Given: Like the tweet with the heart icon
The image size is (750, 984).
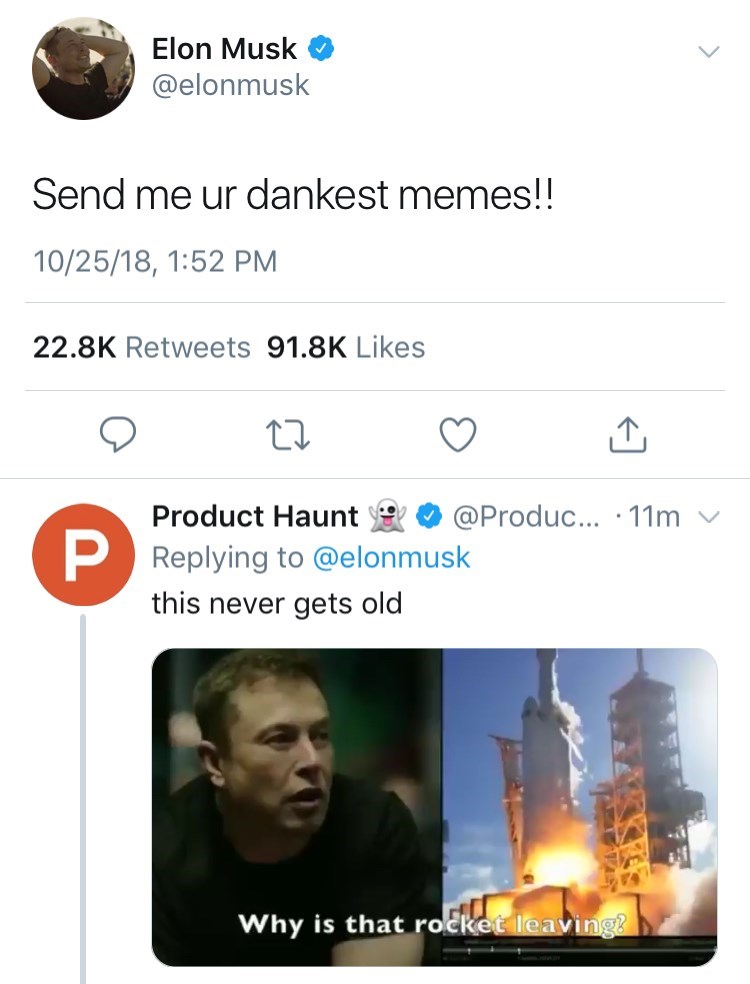Looking at the screenshot, I should [x=459, y=433].
